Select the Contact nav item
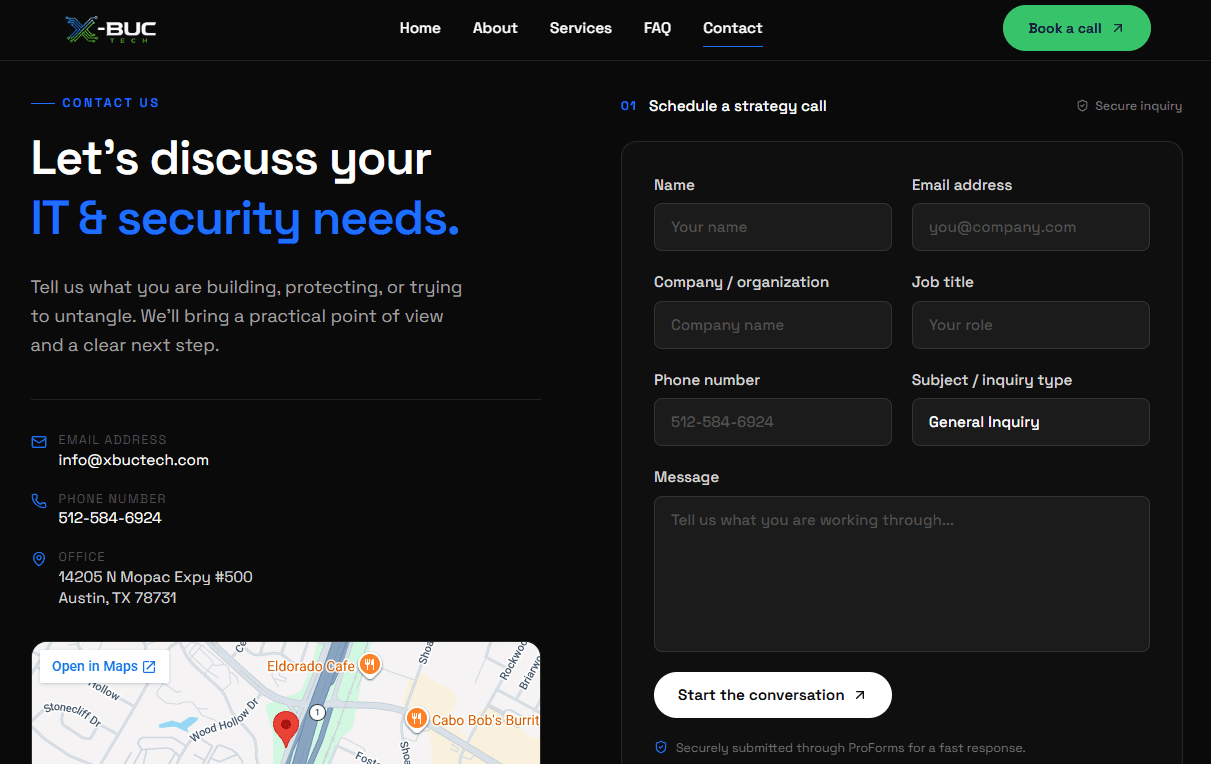 pyautogui.click(x=733, y=28)
